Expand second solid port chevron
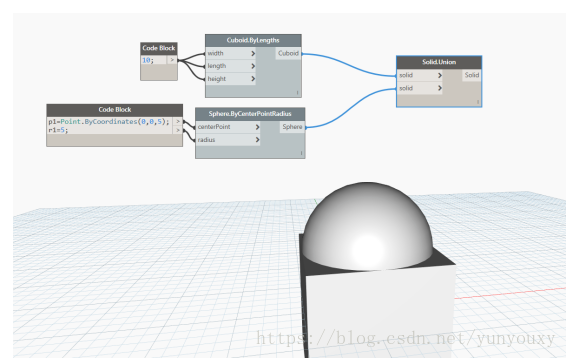 pos(440,88)
